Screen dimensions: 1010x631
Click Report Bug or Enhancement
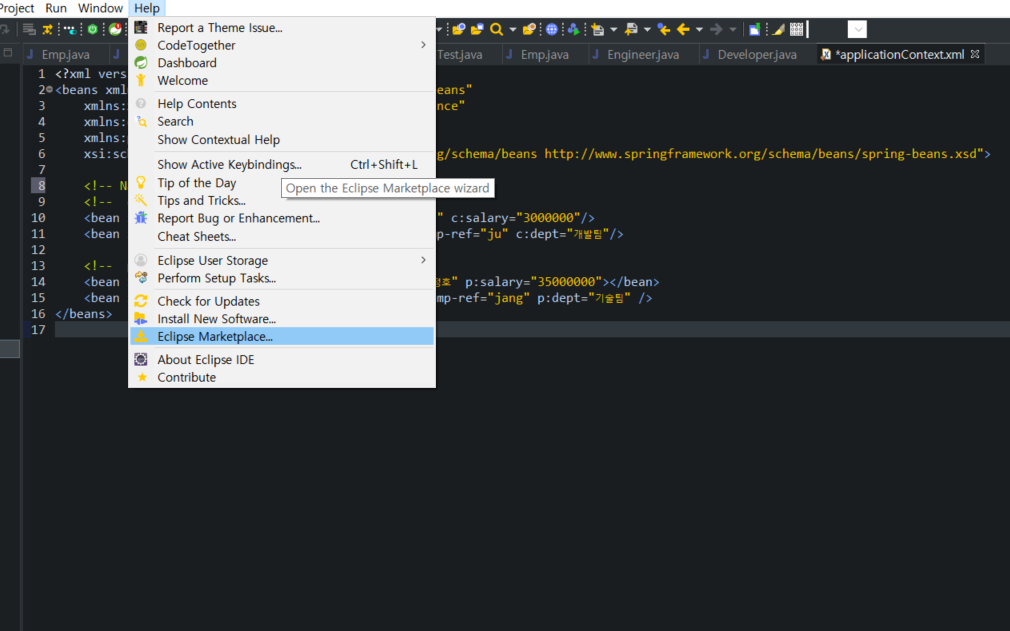(281, 218)
